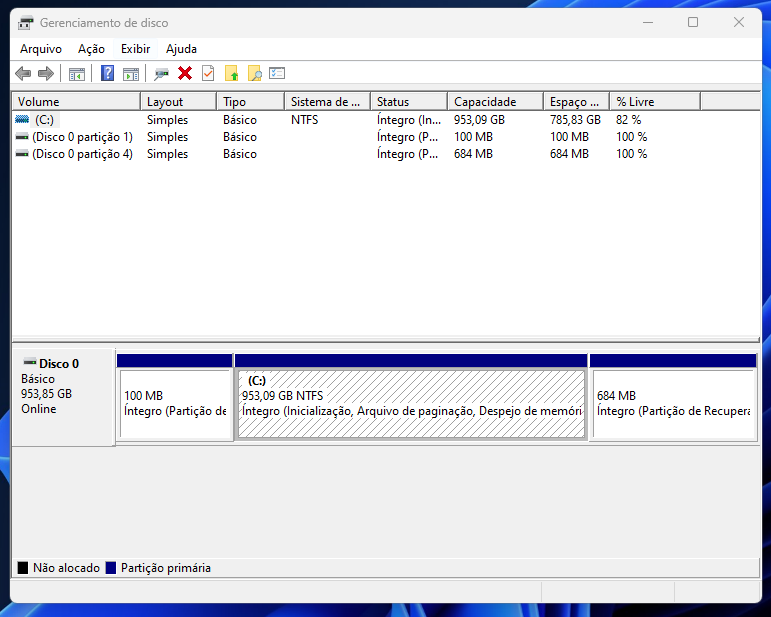Sort by the Layout column header
The image size is (771, 617).
pos(178,102)
